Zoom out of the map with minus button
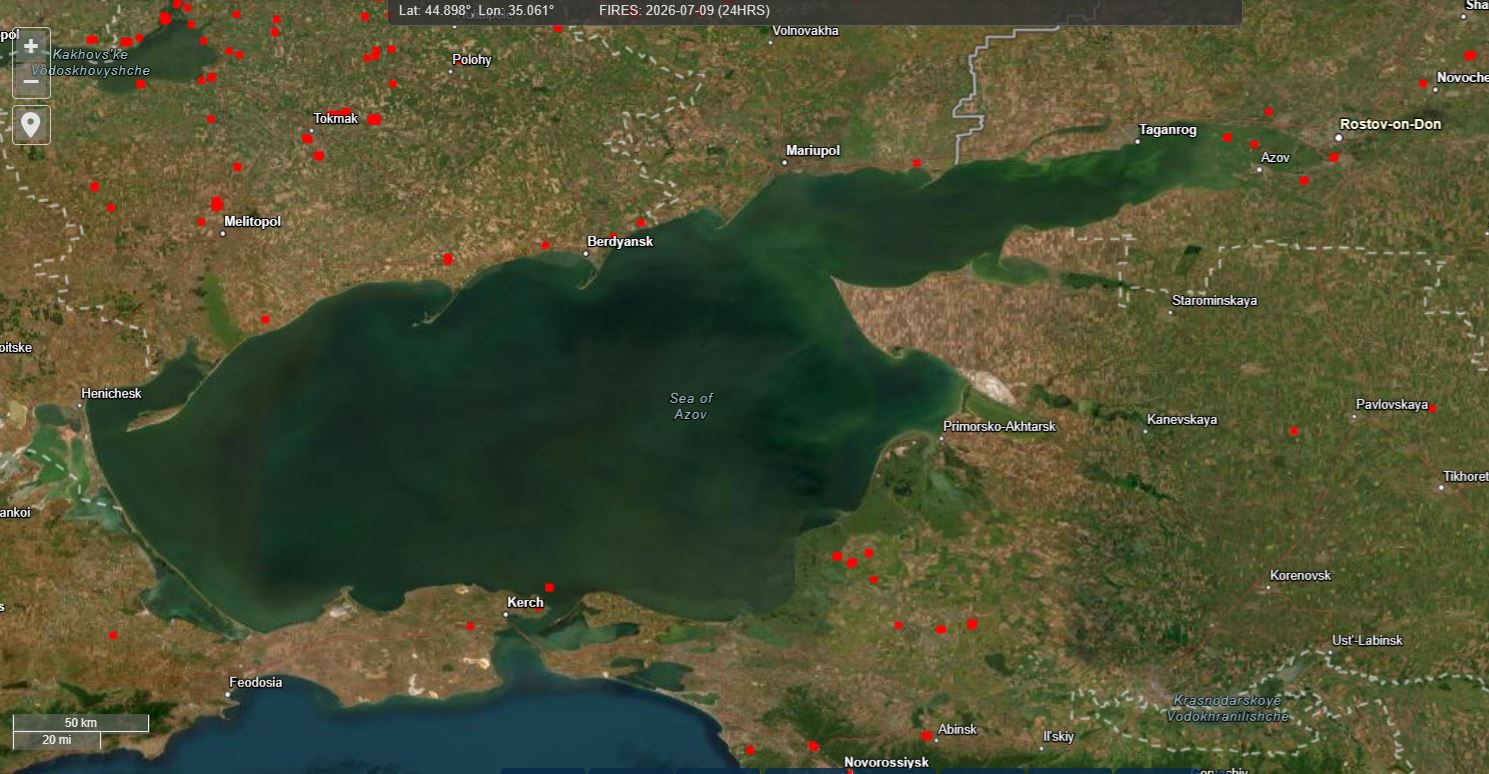This screenshot has width=1489, height=774. point(31,81)
